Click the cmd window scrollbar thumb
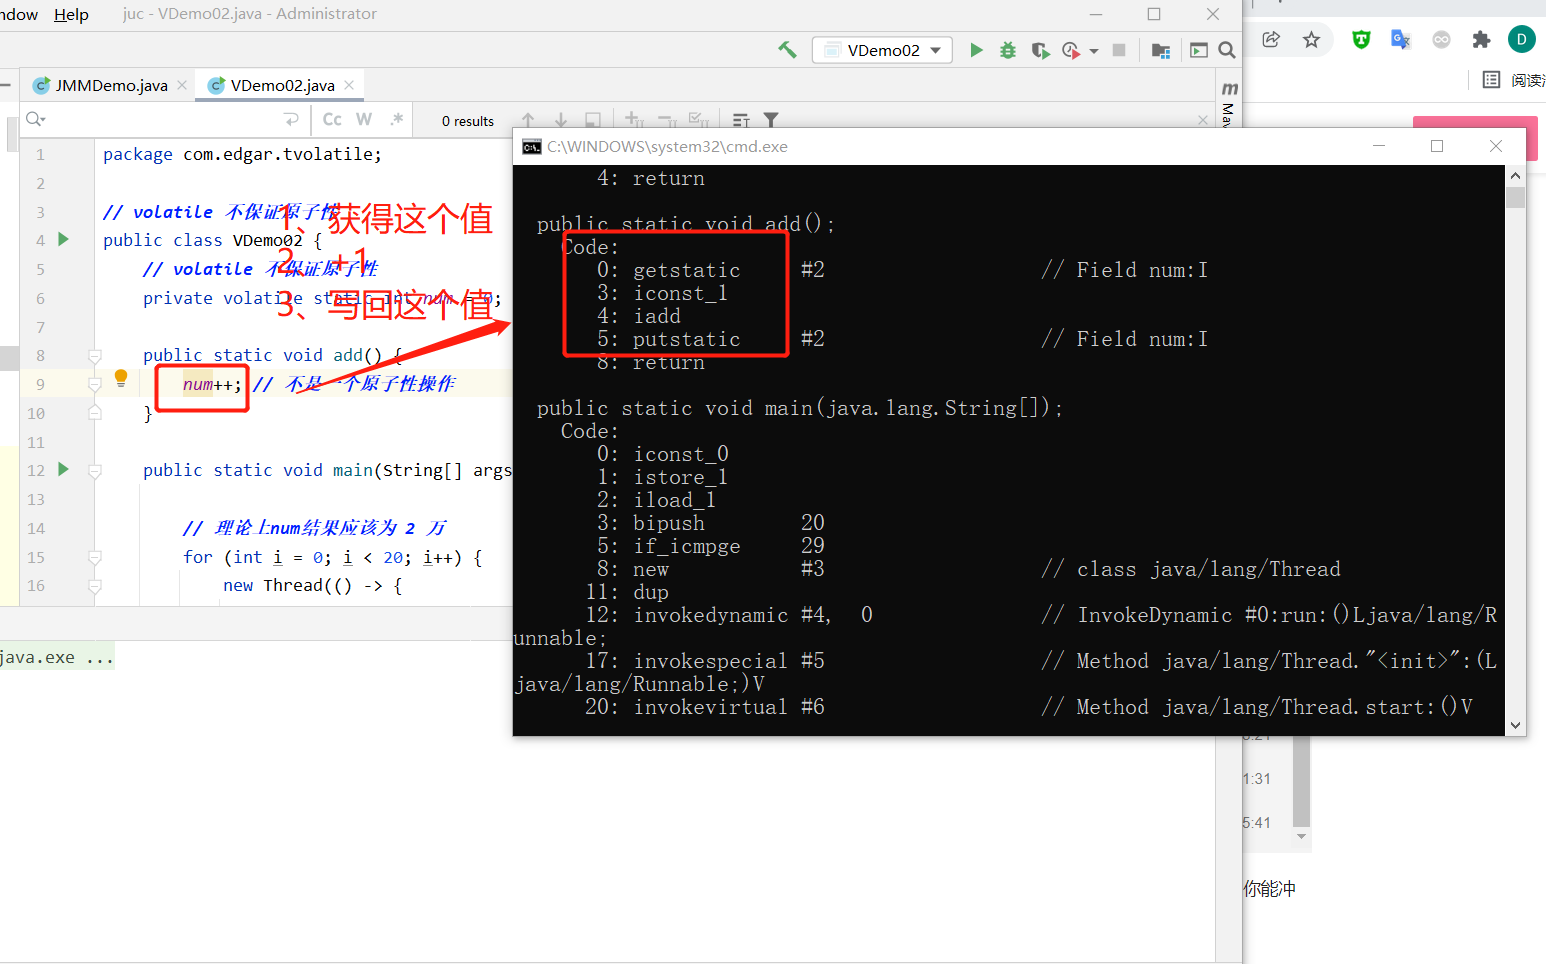This screenshot has width=1546, height=964. tap(1515, 197)
